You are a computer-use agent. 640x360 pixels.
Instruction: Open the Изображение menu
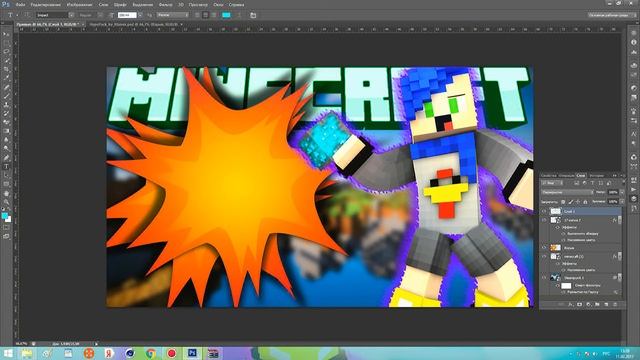pyautogui.click(x=79, y=4)
